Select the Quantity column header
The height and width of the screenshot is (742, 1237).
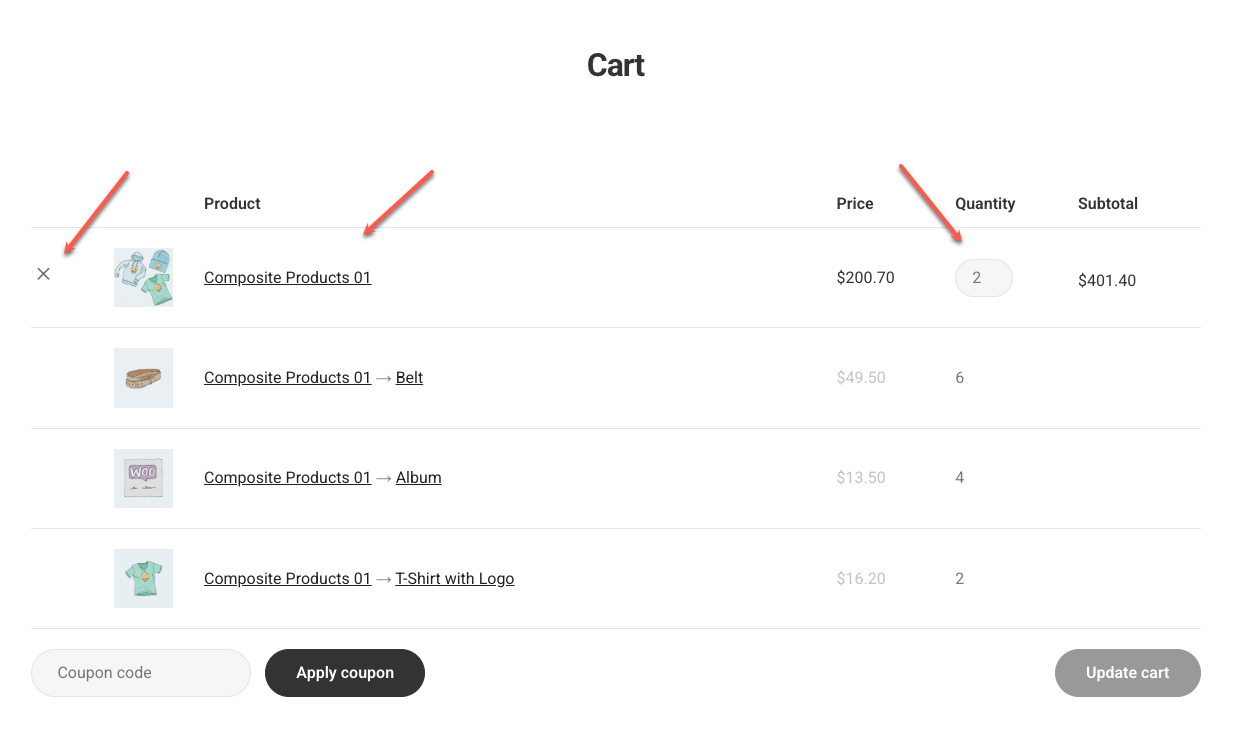point(984,204)
